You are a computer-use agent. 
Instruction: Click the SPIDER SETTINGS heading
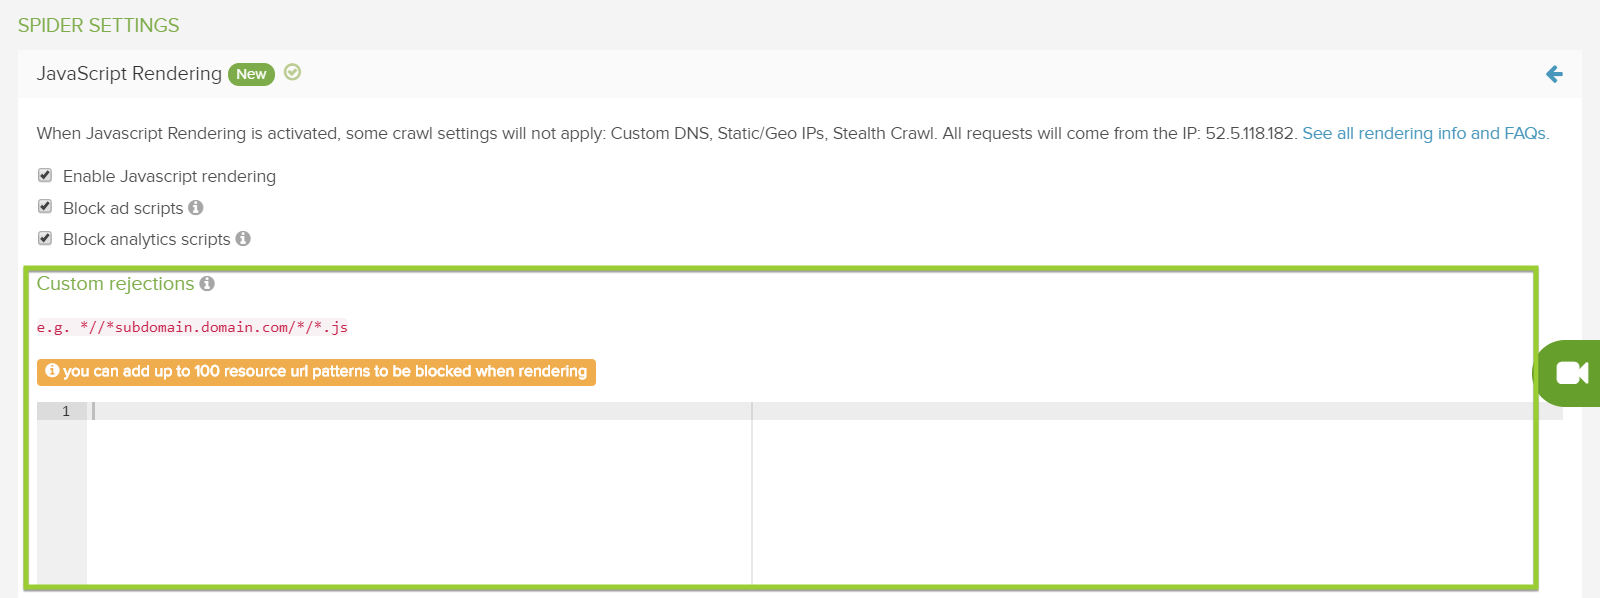pos(98,25)
